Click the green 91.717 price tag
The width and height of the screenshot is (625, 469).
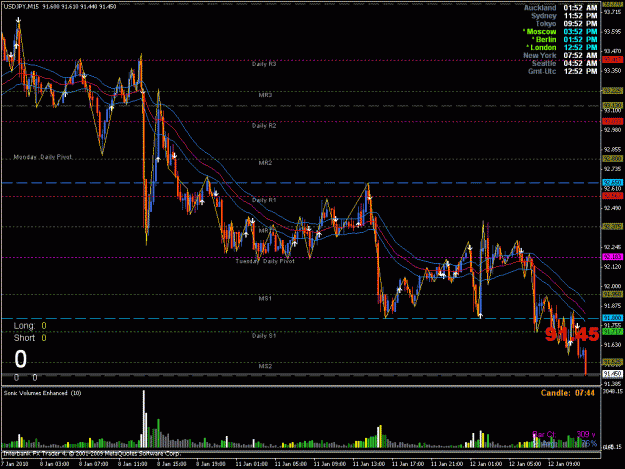(x=612, y=332)
